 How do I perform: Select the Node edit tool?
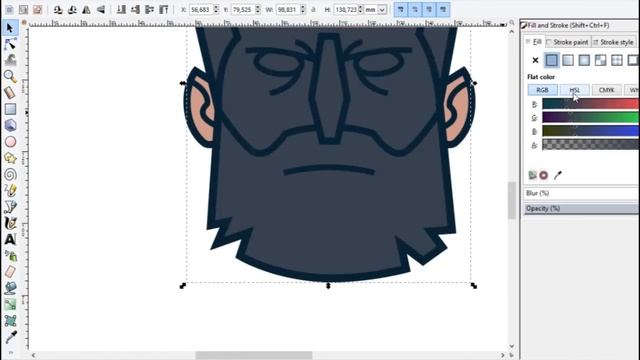pyautogui.click(x=10, y=44)
